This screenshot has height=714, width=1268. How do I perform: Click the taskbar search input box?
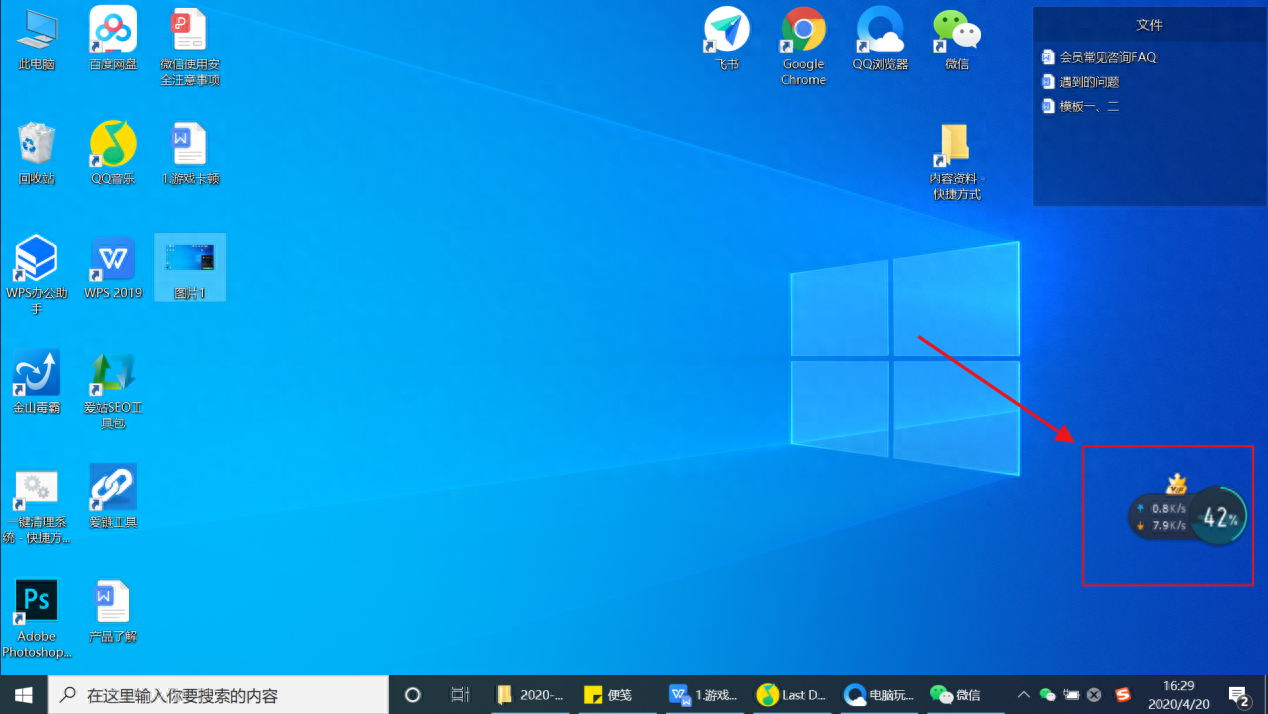(x=220, y=694)
